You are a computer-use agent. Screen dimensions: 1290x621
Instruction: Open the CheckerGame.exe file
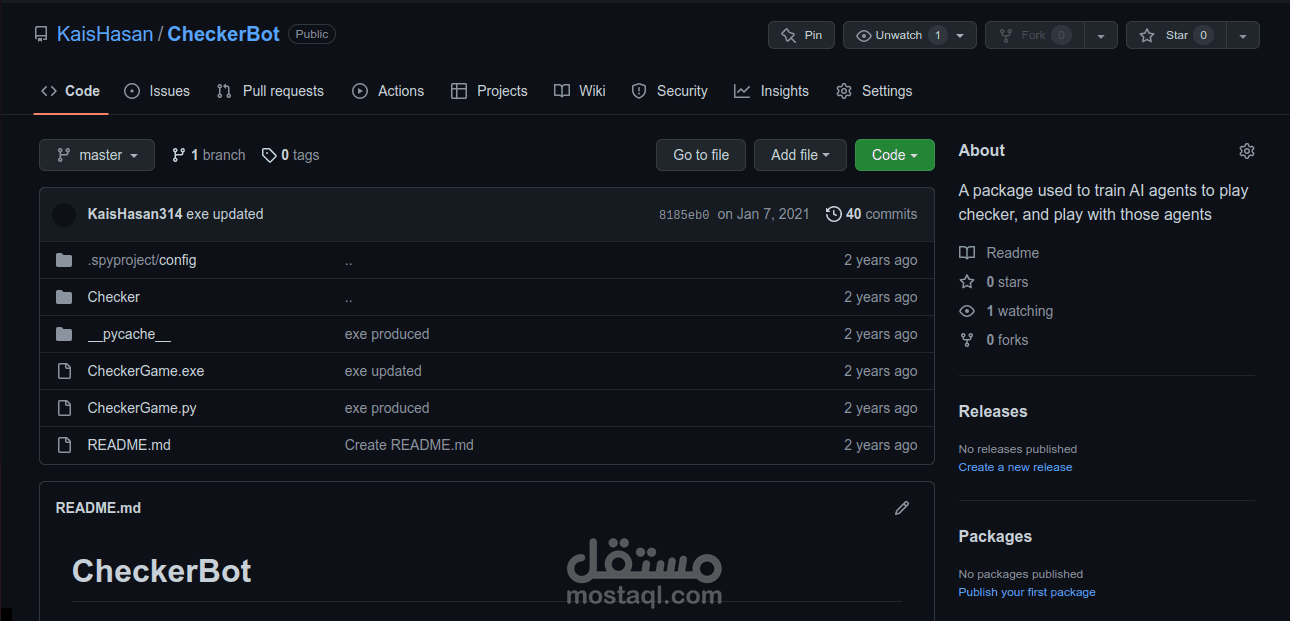point(146,371)
